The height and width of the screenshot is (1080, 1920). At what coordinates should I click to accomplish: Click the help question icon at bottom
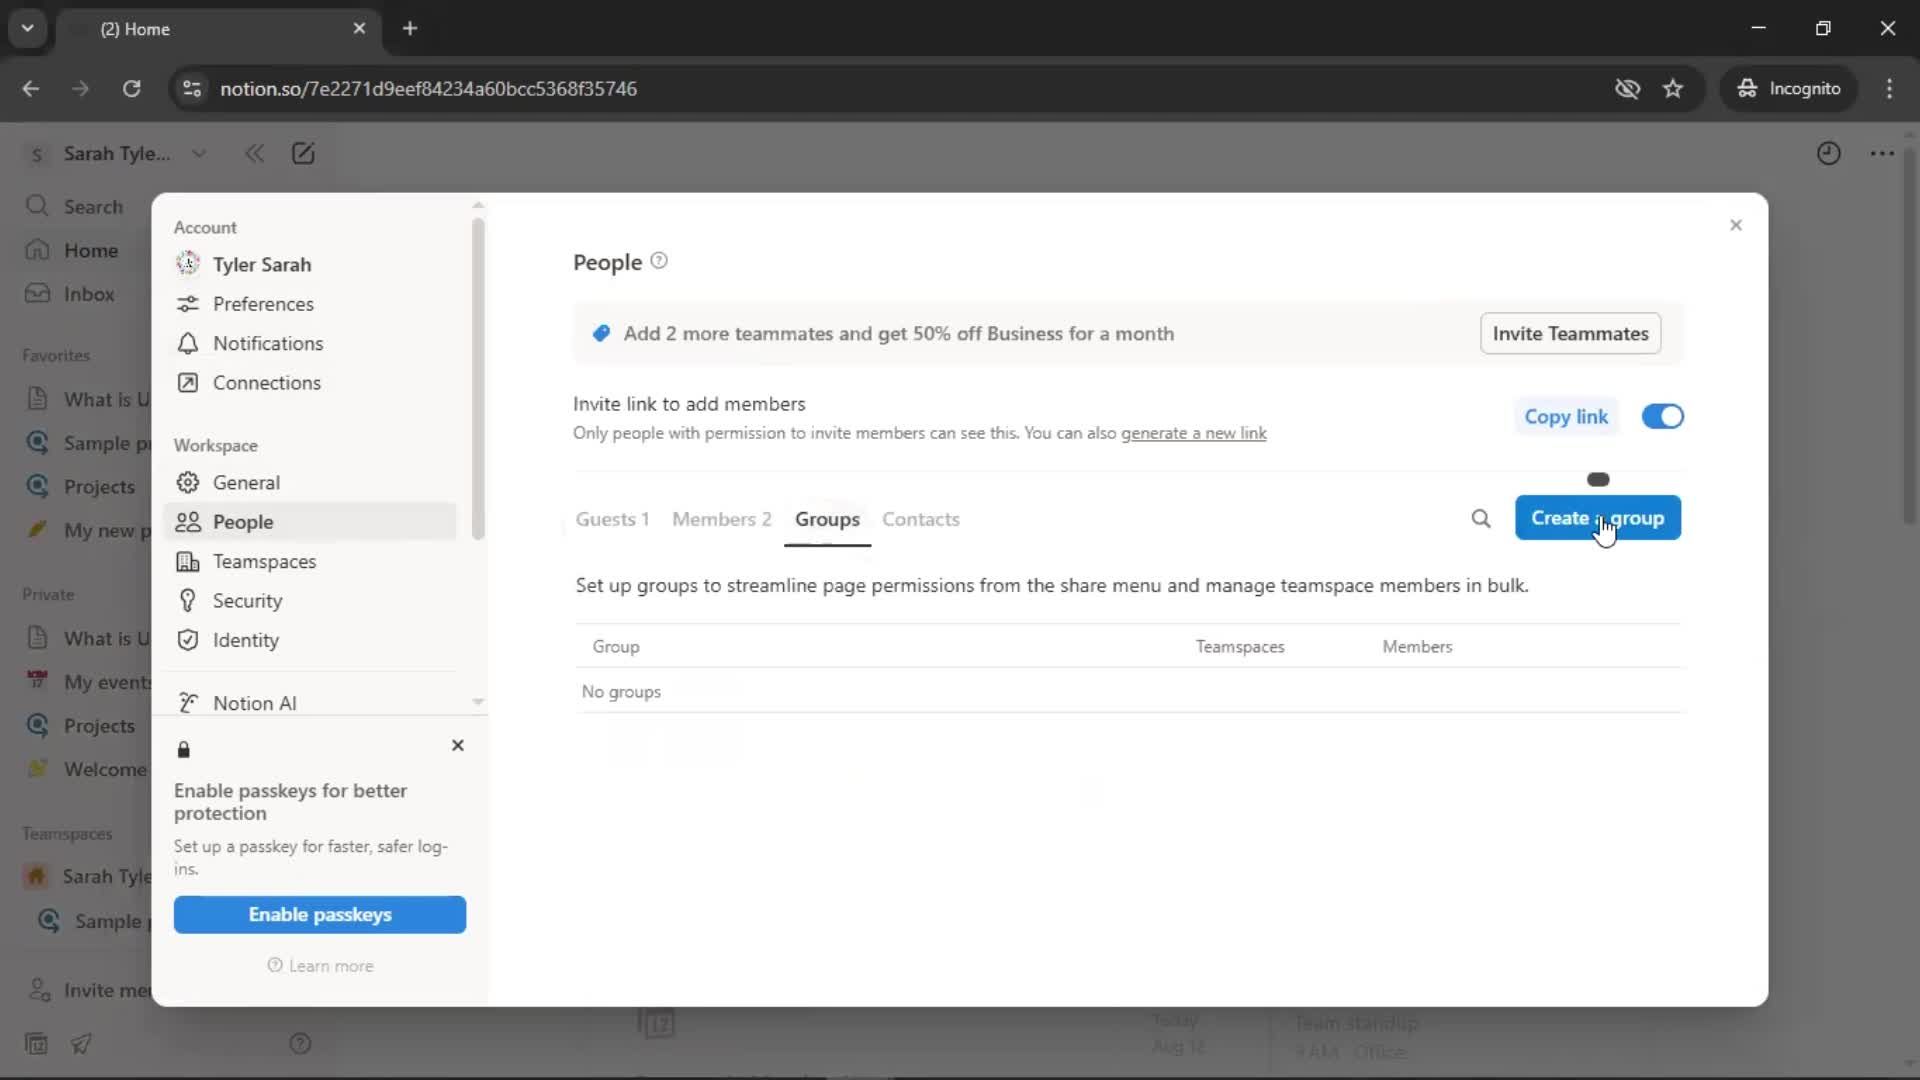[x=300, y=1044]
